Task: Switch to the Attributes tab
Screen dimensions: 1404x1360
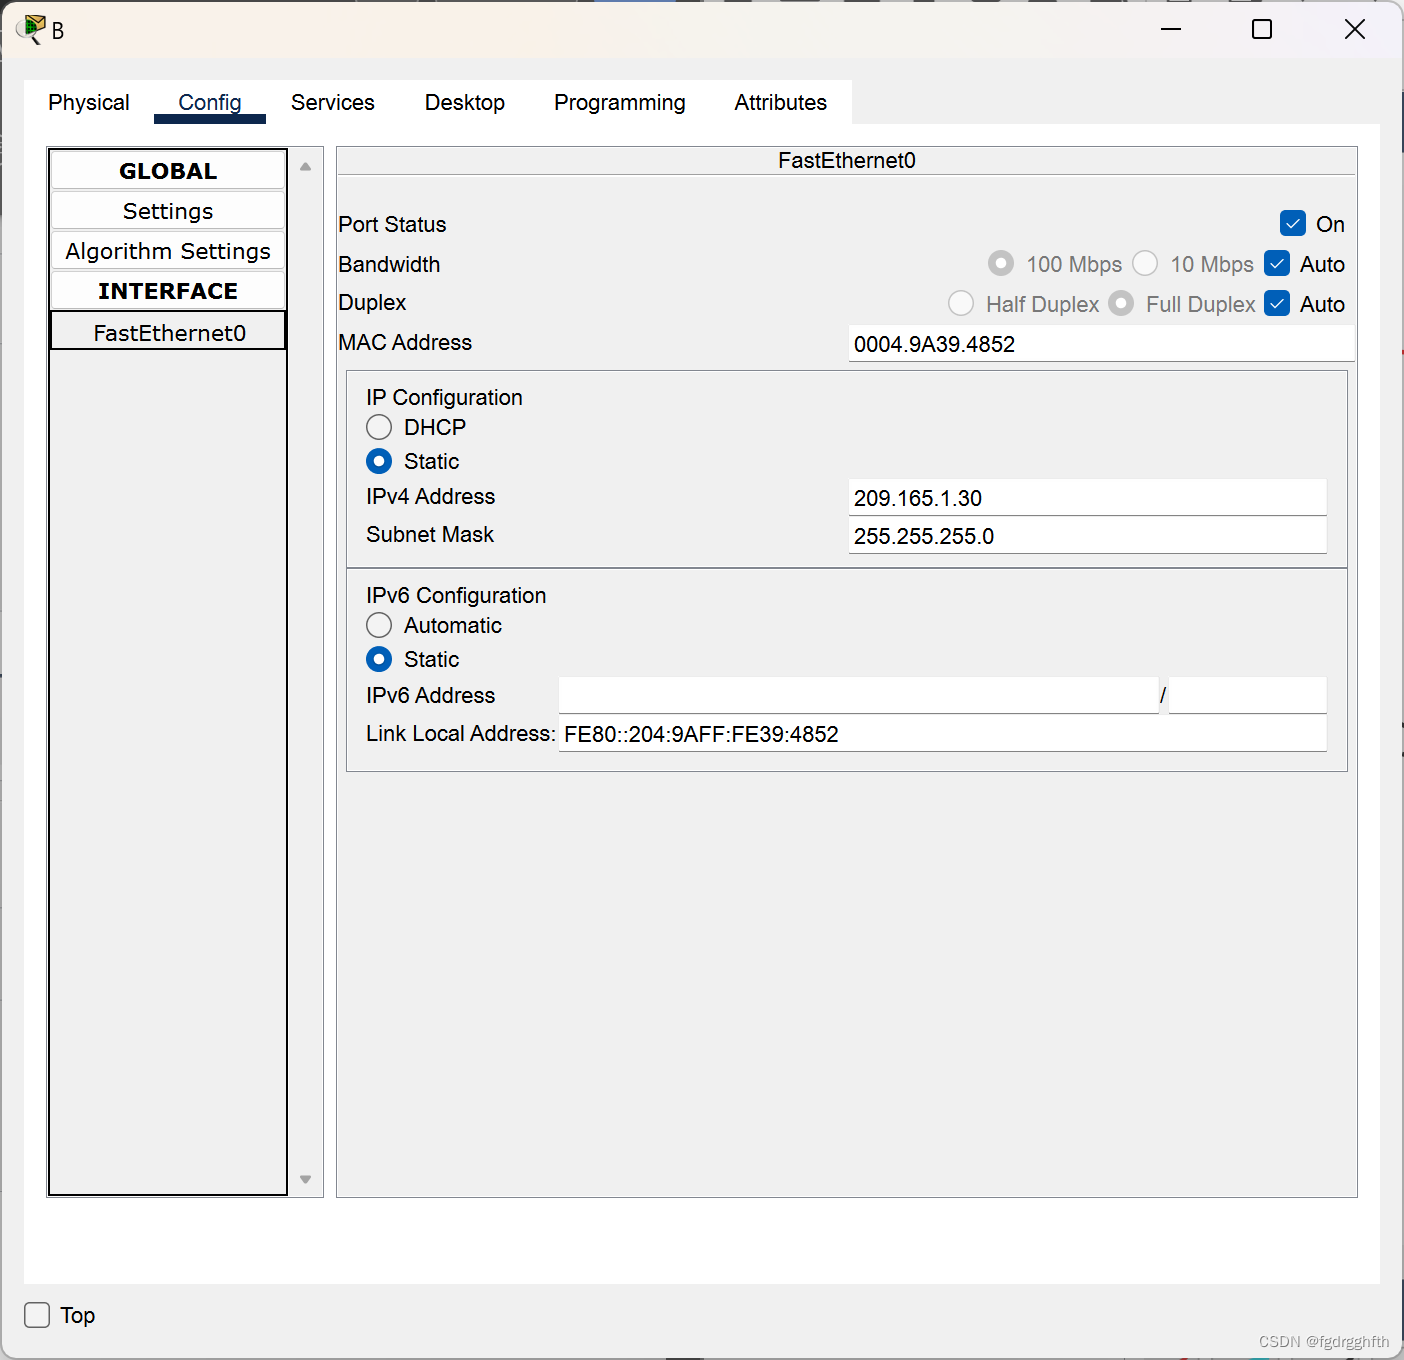Action: click(x=781, y=102)
